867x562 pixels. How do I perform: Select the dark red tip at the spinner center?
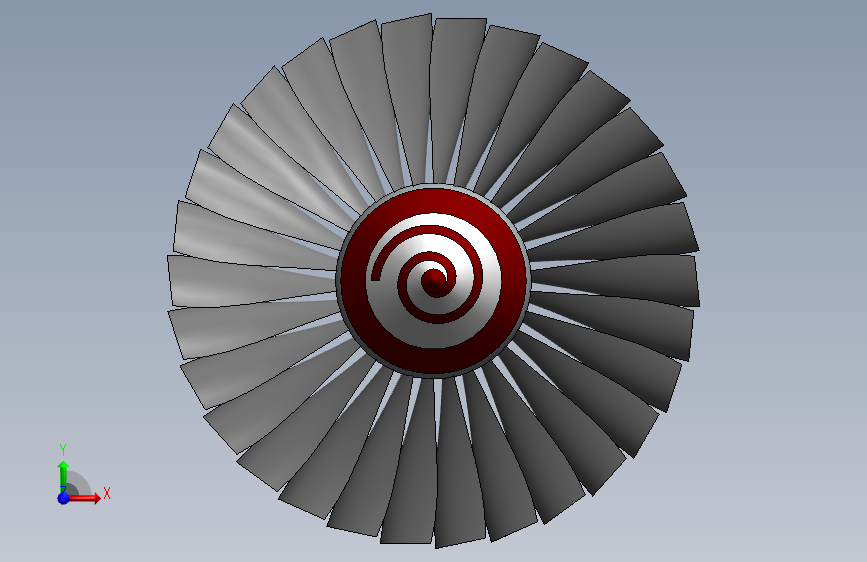434,280
